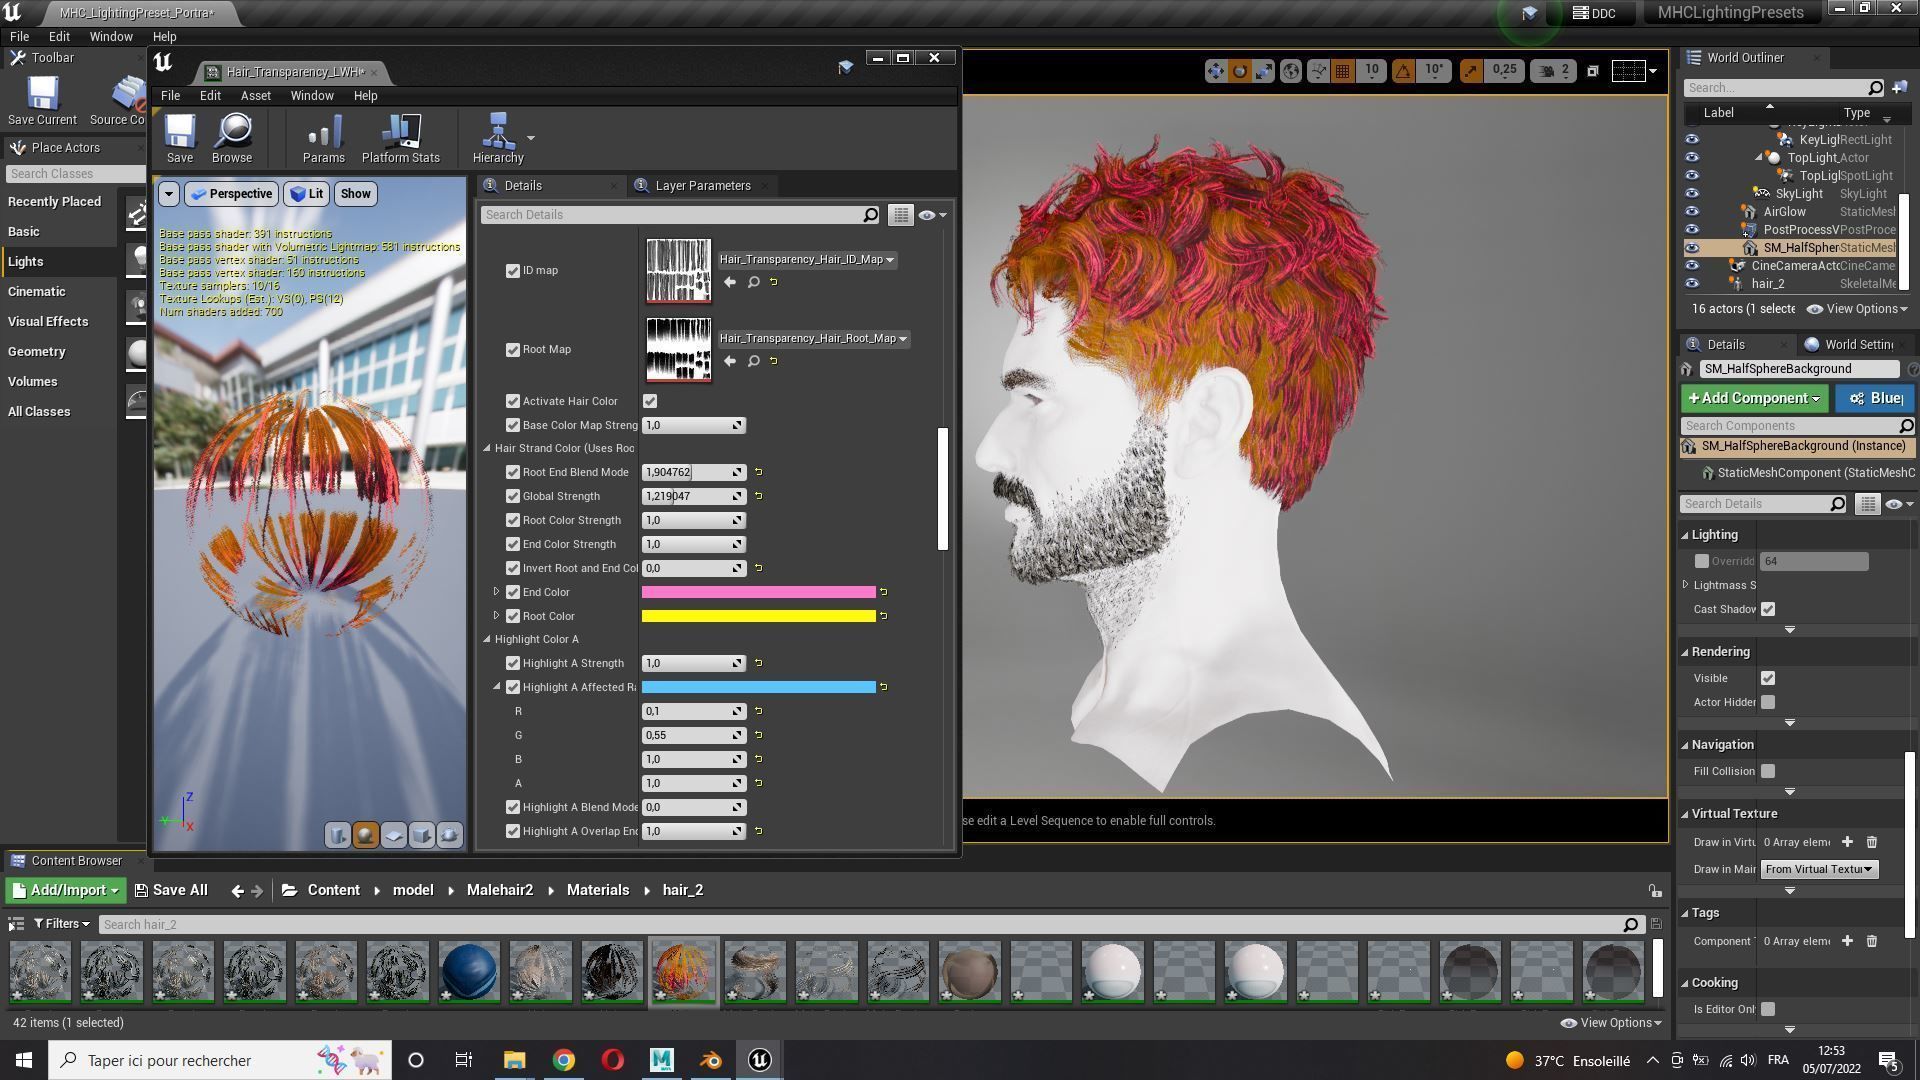The height and width of the screenshot is (1080, 1920).
Task: Click Add Component button
Action: click(x=1754, y=399)
